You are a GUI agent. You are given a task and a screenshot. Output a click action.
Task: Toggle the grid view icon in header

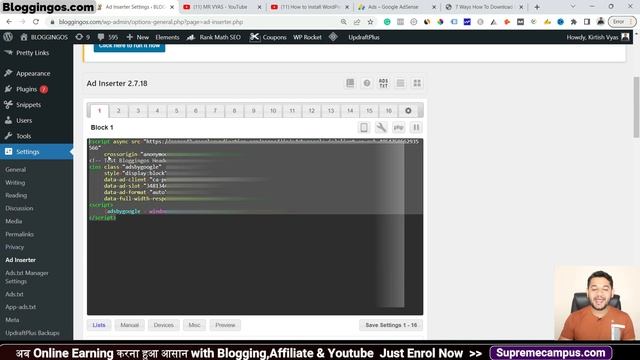coord(417,83)
